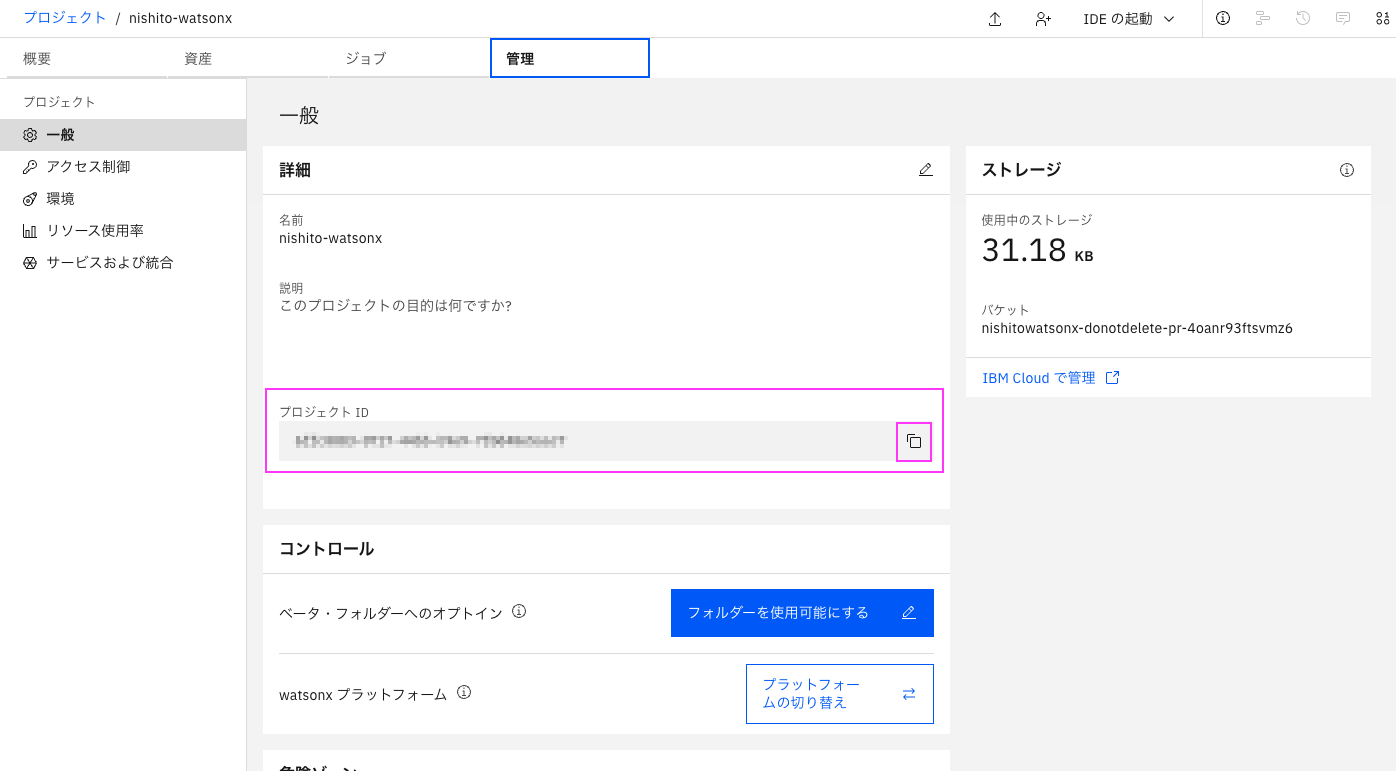This screenshot has height=771, width=1396.
Task: Open 環境 in the sidebar
Action: pyautogui.click(x=123, y=199)
